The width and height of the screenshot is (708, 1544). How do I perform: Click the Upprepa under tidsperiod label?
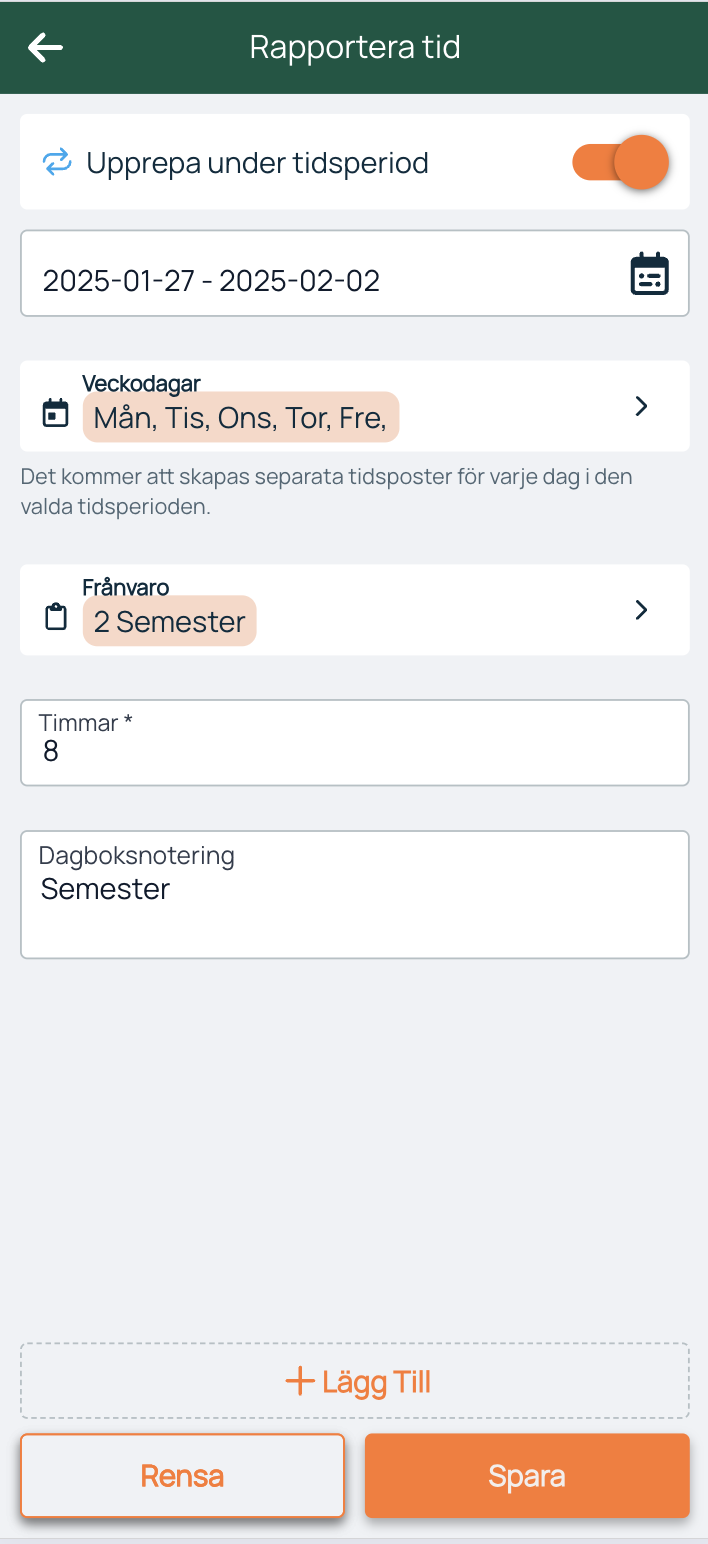(257, 162)
